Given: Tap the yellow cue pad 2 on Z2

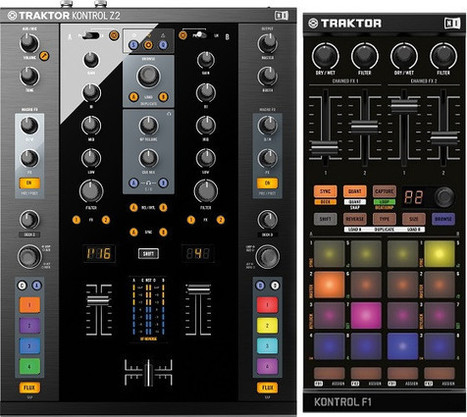Looking at the screenshot, I should click(x=267, y=326).
